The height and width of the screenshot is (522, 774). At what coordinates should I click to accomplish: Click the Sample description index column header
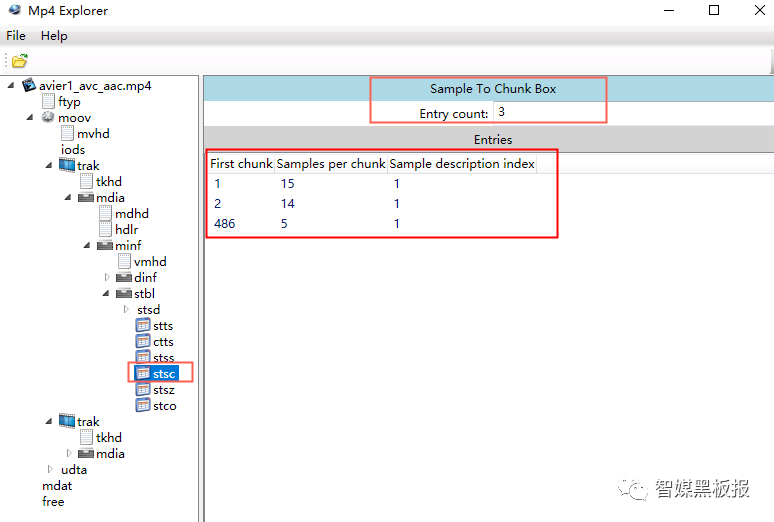coord(462,163)
